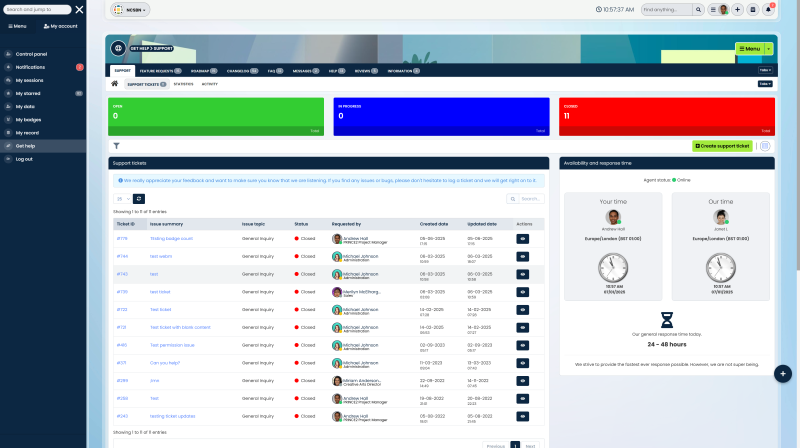Image resolution: width=800 pixels, height=448 pixels.
Task: Open 'testing ticket updates' summary link
Action: tap(172, 416)
